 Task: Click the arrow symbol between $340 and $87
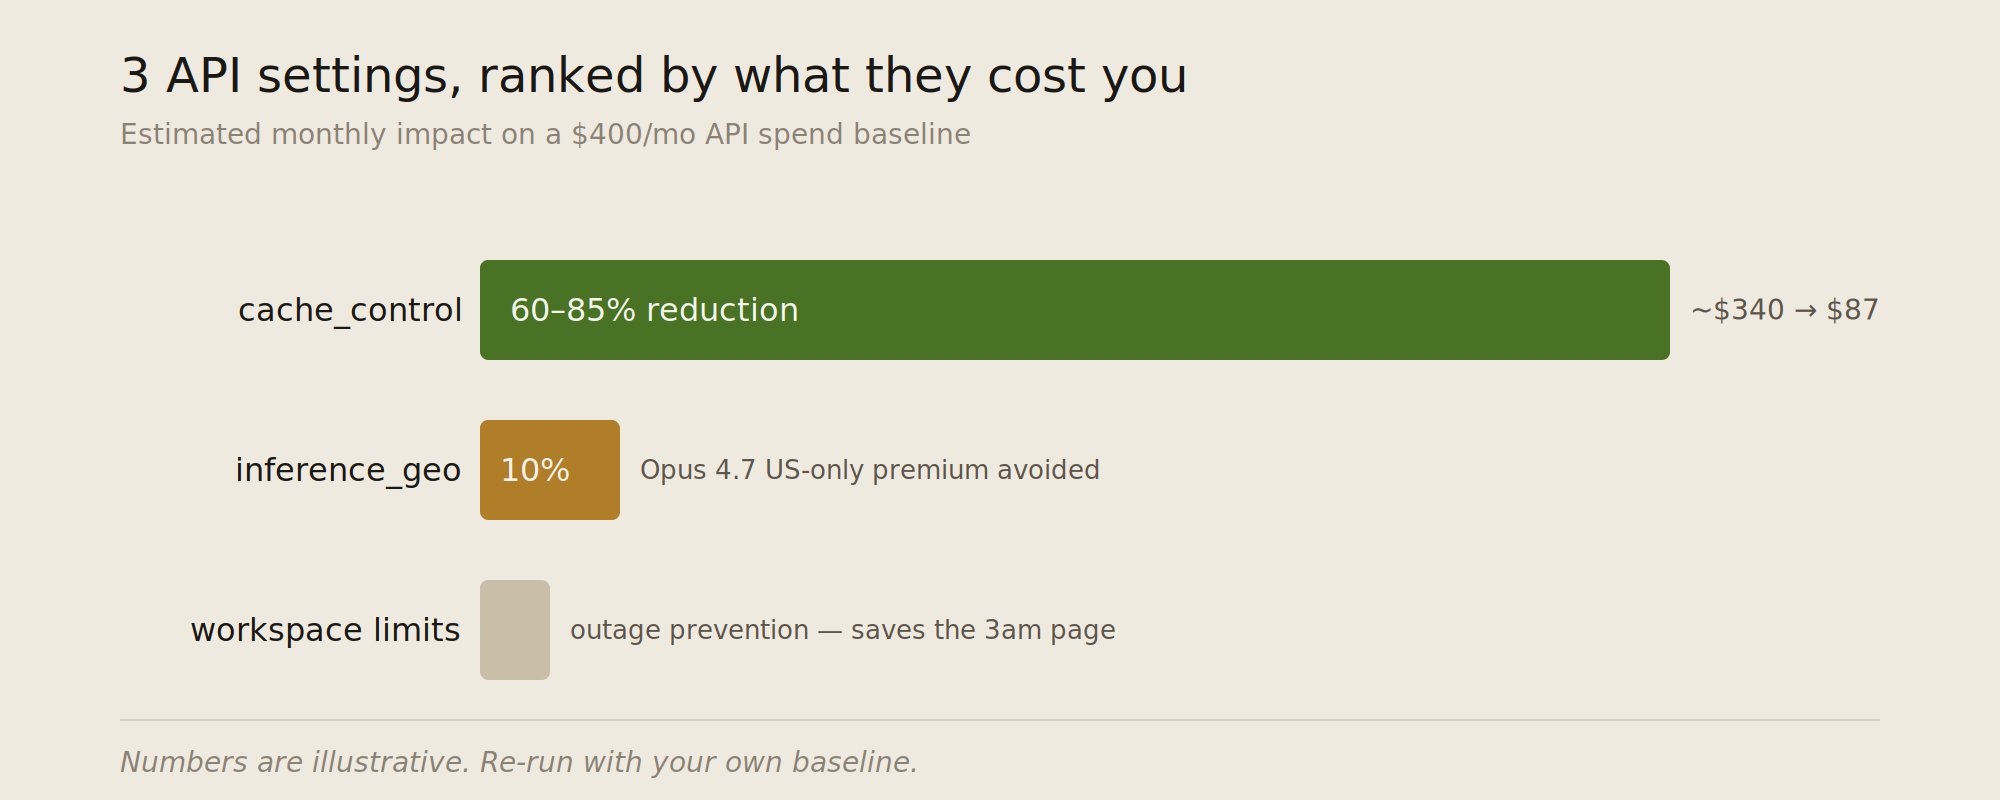point(1805,311)
